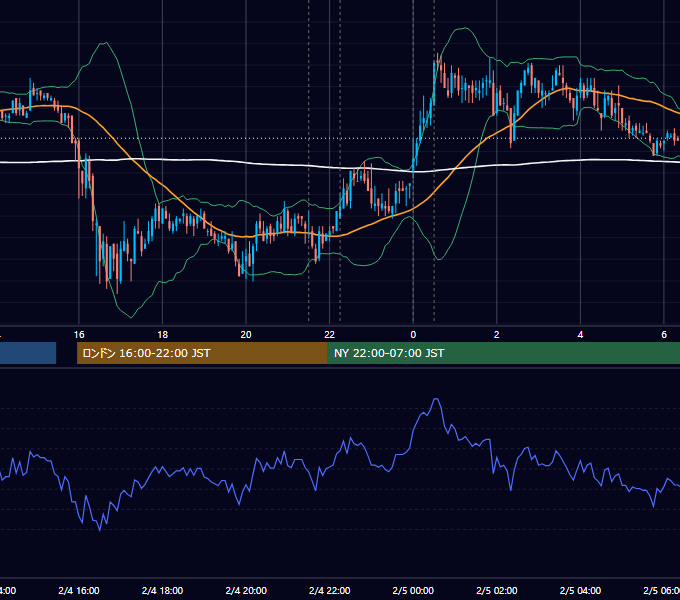Click the 2/5 00:00 date label
Screen dimensions: 680x600
(413, 590)
